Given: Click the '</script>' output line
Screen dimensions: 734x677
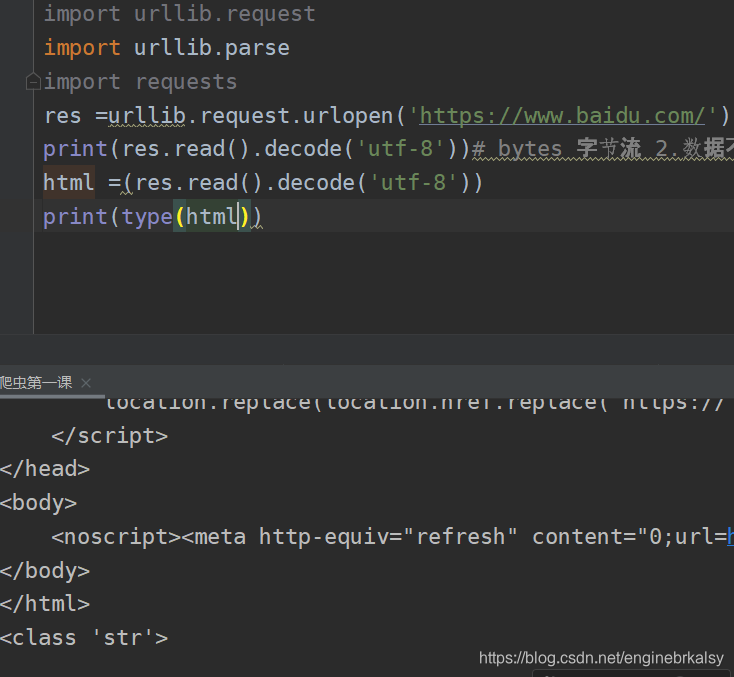Looking at the screenshot, I should click(x=110, y=436).
